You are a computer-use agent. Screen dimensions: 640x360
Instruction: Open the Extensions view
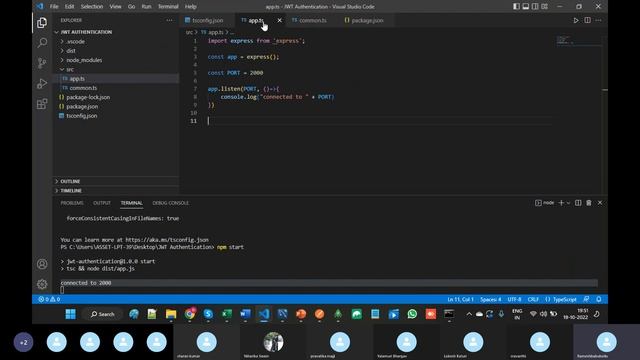coord(42,104)
